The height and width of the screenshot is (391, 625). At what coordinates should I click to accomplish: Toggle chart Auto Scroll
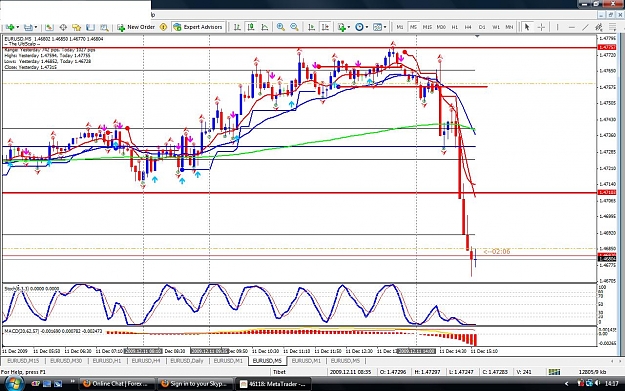pos(312,27)
